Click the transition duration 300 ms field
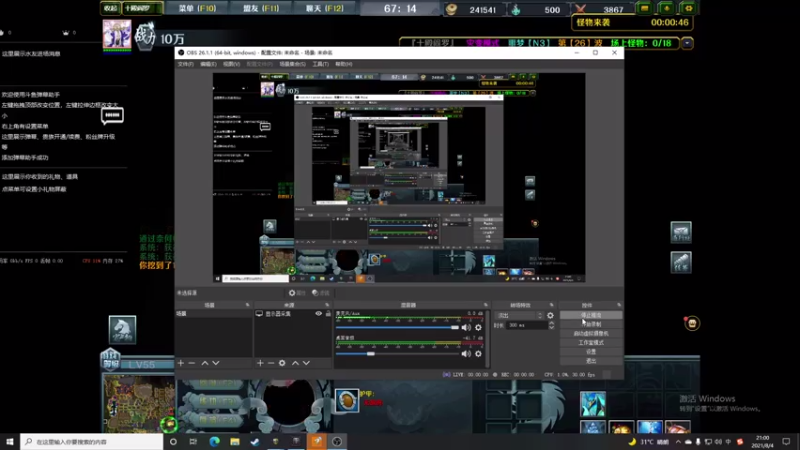Viewport: 800px width, 450px height. (x=528, y=325)
